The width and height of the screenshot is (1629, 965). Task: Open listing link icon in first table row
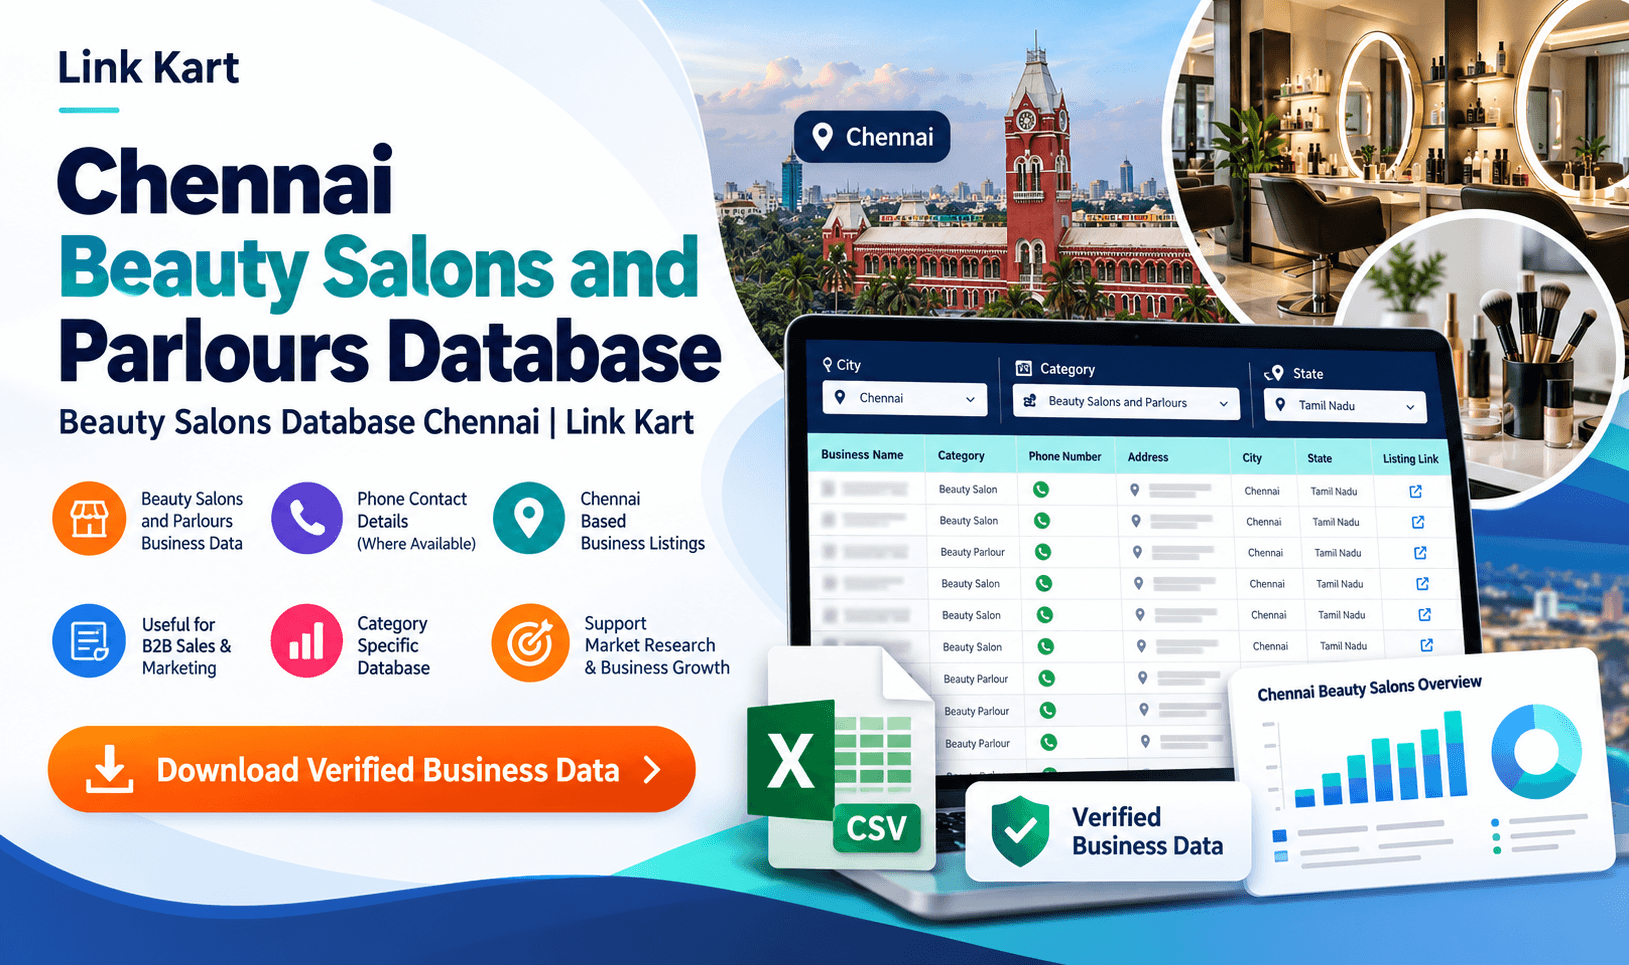click(x=1415, y=491)
